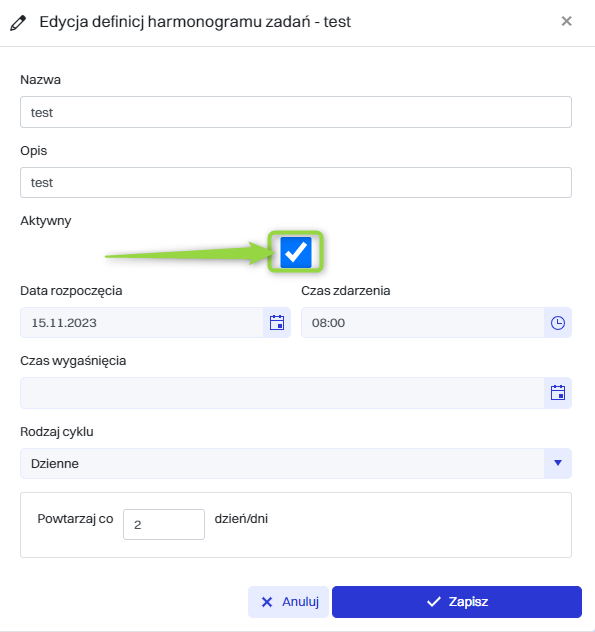Focus the empty Czas wygaśnięcia field
The height and width of the screenshot is (632, 595).
tap(282, 393)
